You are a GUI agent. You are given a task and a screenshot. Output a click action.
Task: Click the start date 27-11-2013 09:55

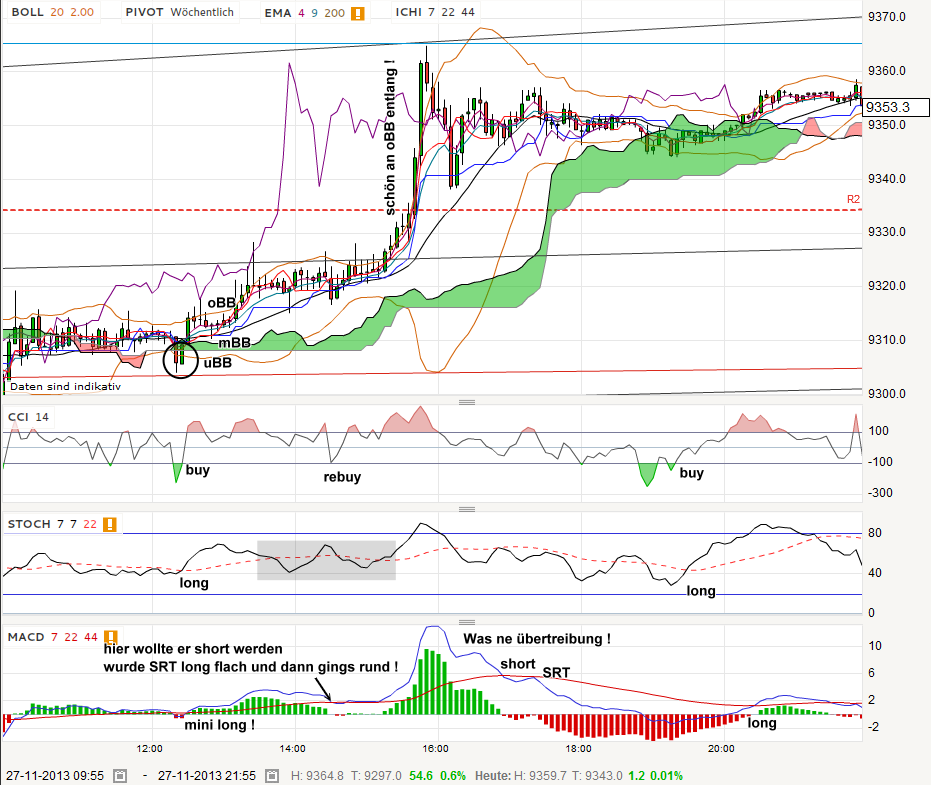tap(55, 775)
